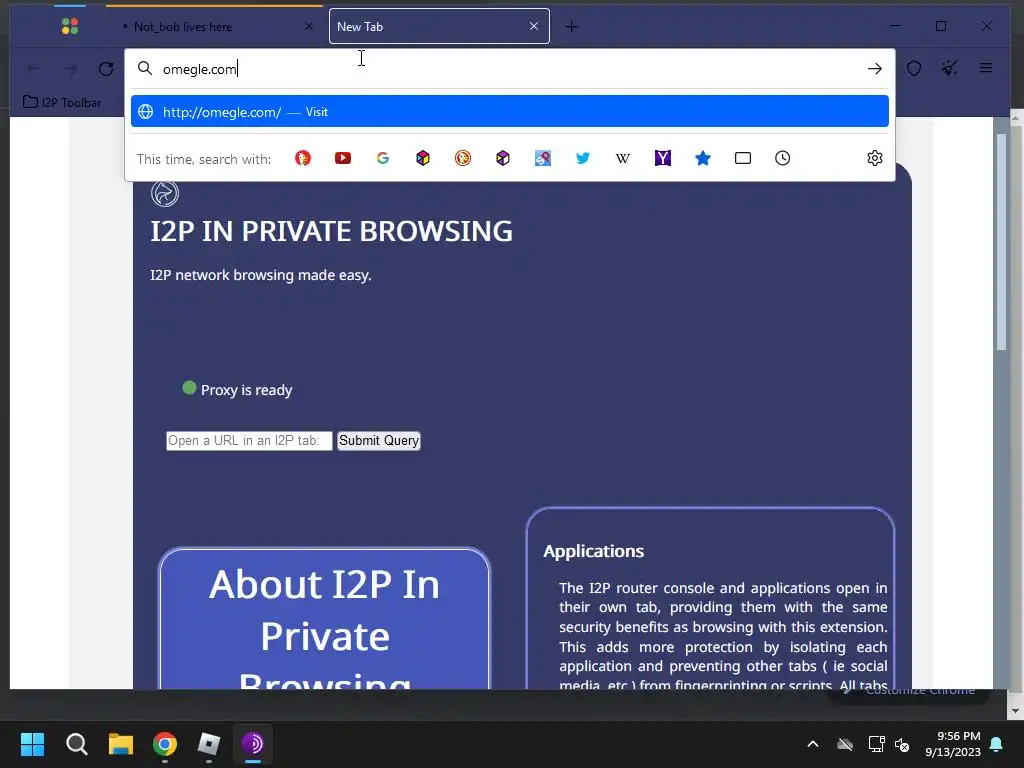
Task: Search with orange-ringed duck engine icon
Action: [x=463, y=158]
